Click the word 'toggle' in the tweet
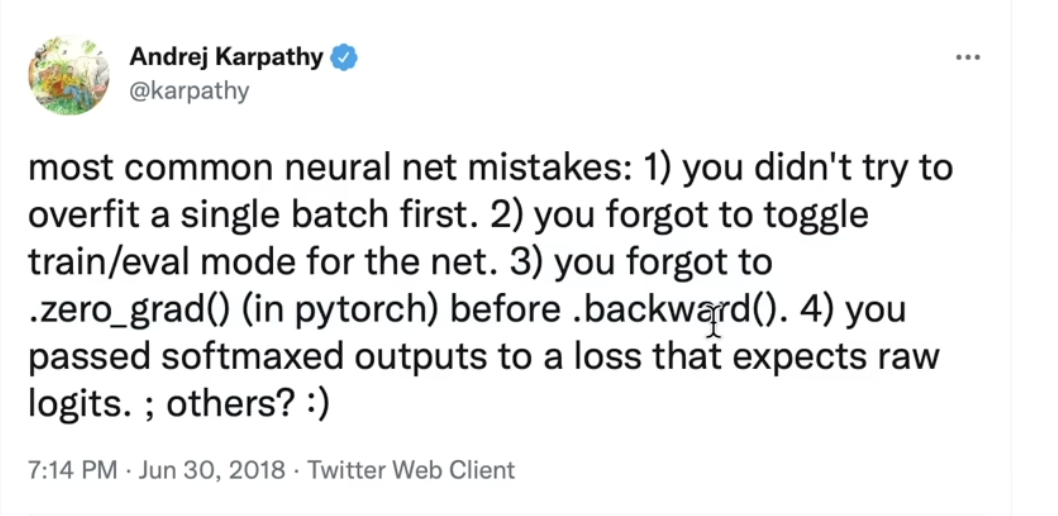The image size is (1058, 516). pos(816,217)
